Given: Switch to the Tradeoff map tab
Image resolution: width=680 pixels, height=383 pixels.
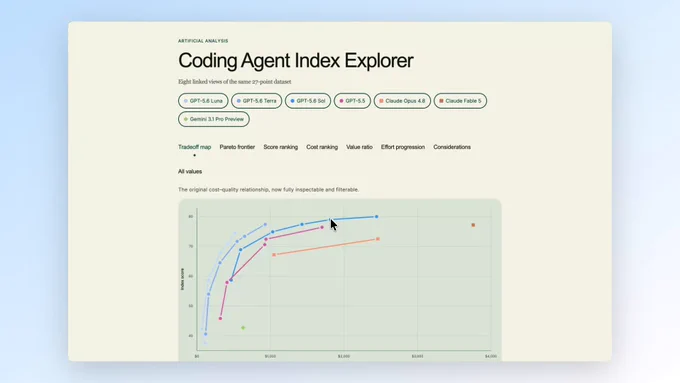Looking at the screenshot, I should tap(194, 147).
